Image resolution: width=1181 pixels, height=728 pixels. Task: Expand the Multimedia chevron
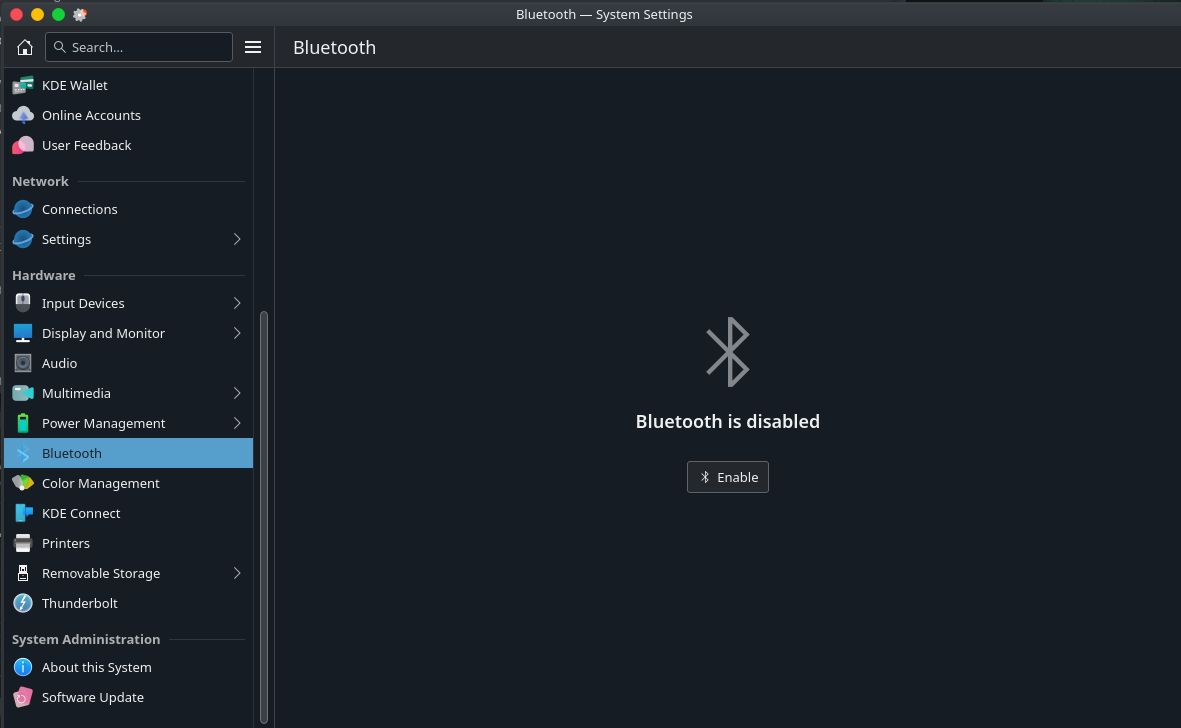pyautogui.click(x=237, y=394)
